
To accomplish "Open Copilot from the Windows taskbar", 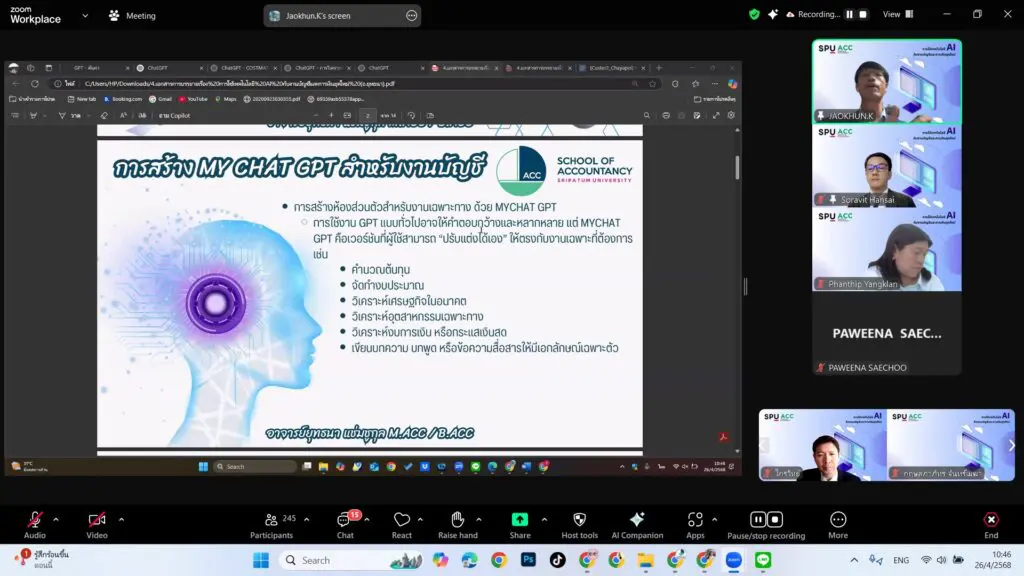I will pos(440,560).
